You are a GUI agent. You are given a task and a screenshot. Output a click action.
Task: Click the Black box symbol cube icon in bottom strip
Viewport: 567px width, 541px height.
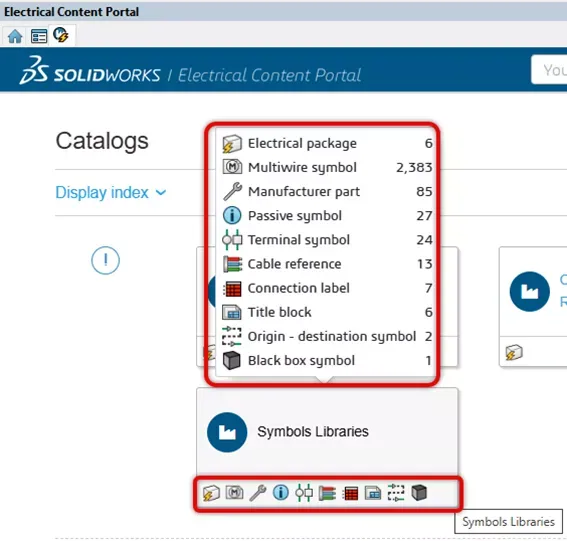click(x=419, y=493)
